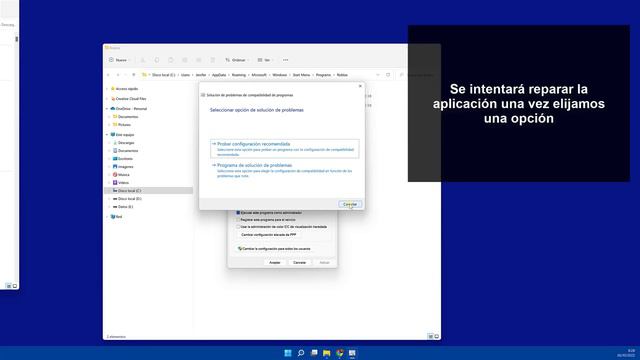Screen dimensions: 640x360
Task: Select Red in the sidebar
Action: pos(119,217)
